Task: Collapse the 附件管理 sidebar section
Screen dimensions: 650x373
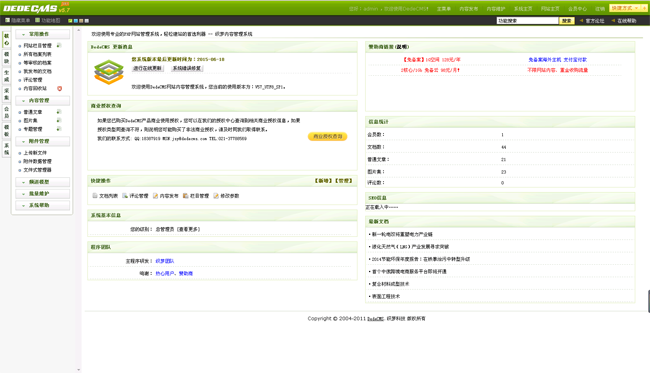Action: 42,141
